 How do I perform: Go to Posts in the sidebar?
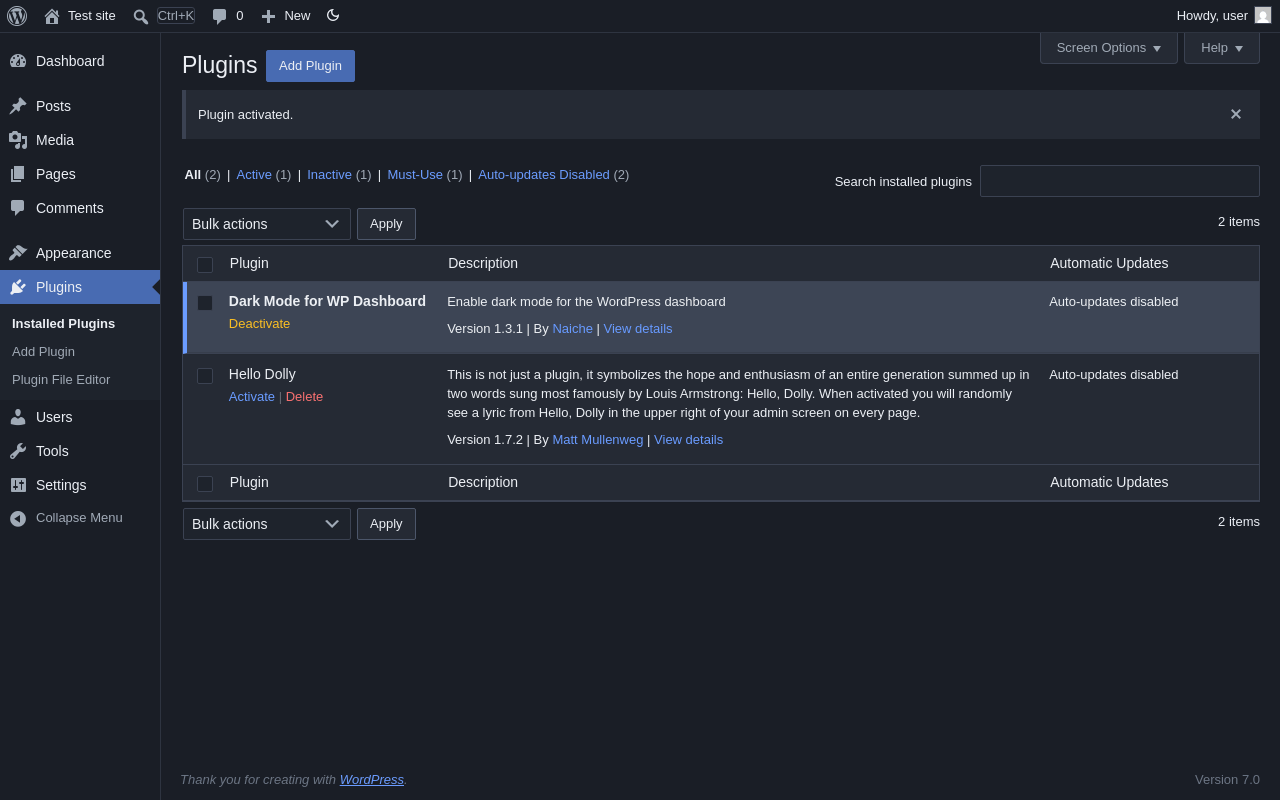tap(80, 106)
